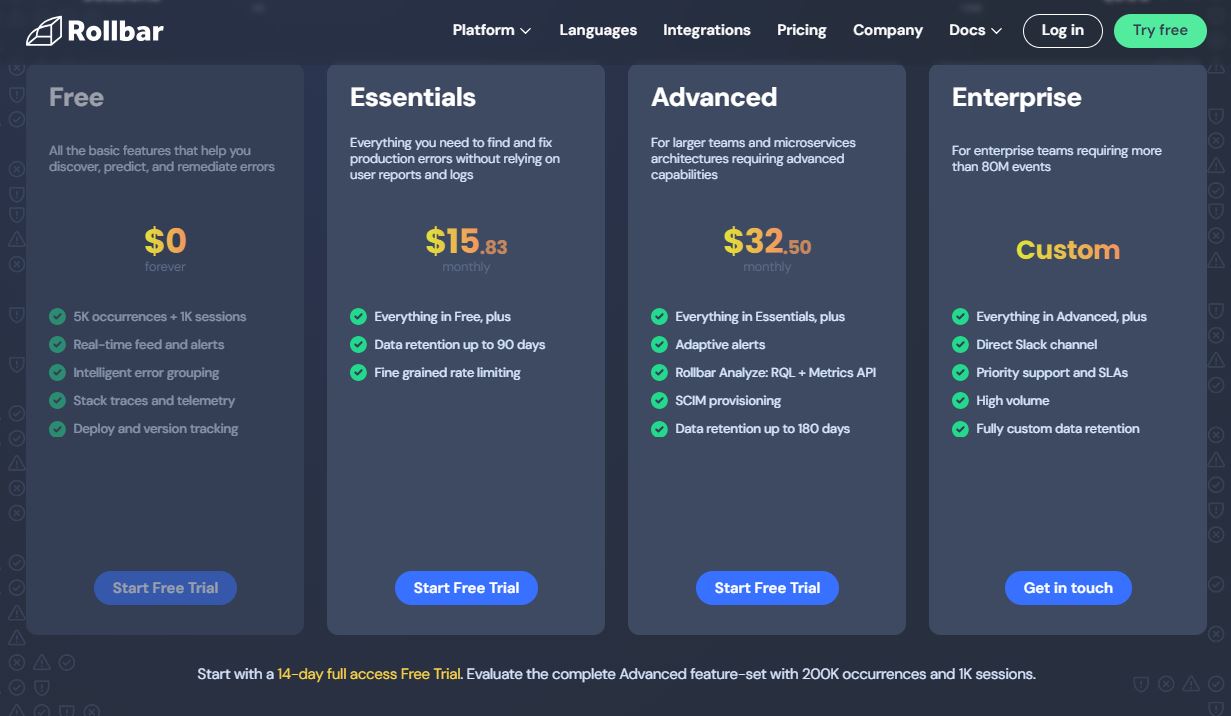Open the Languages menu item
The height and width of the screenshot is (716, 1231).
(x=598, y=30)
